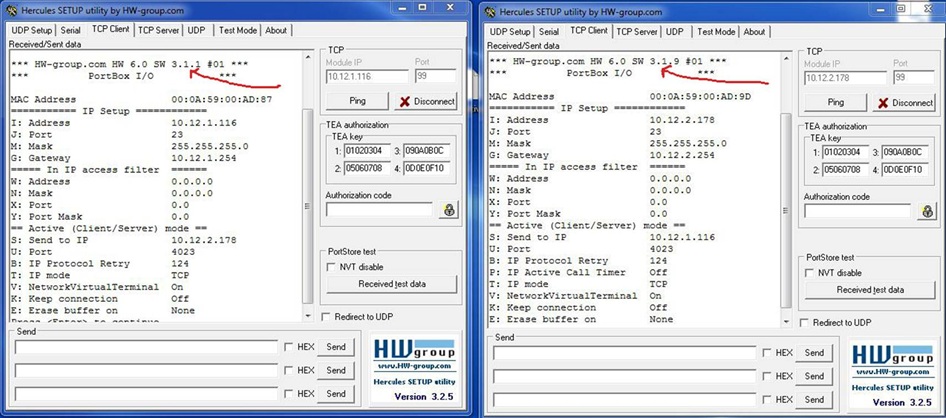Check HEX for third send line, right window

(x=767, y=400)
